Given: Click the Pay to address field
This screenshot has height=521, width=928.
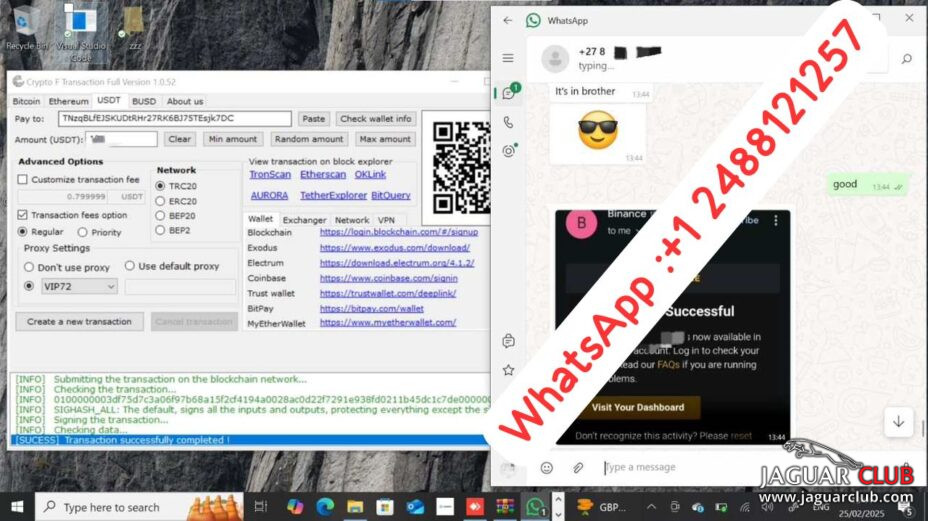Looking at the screenshot, I should [x=174, y=119].
